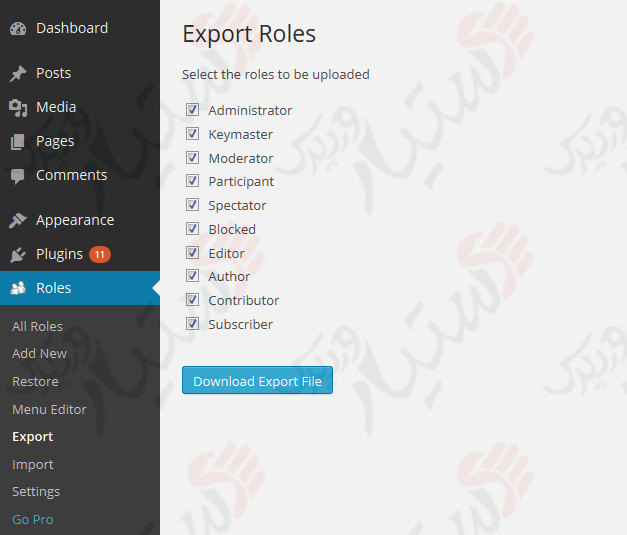Image resolution: width=627 pixels, height=535 pixels.
Task: Open Roles Settings submenu link
Action: click(x=36, y=492)
